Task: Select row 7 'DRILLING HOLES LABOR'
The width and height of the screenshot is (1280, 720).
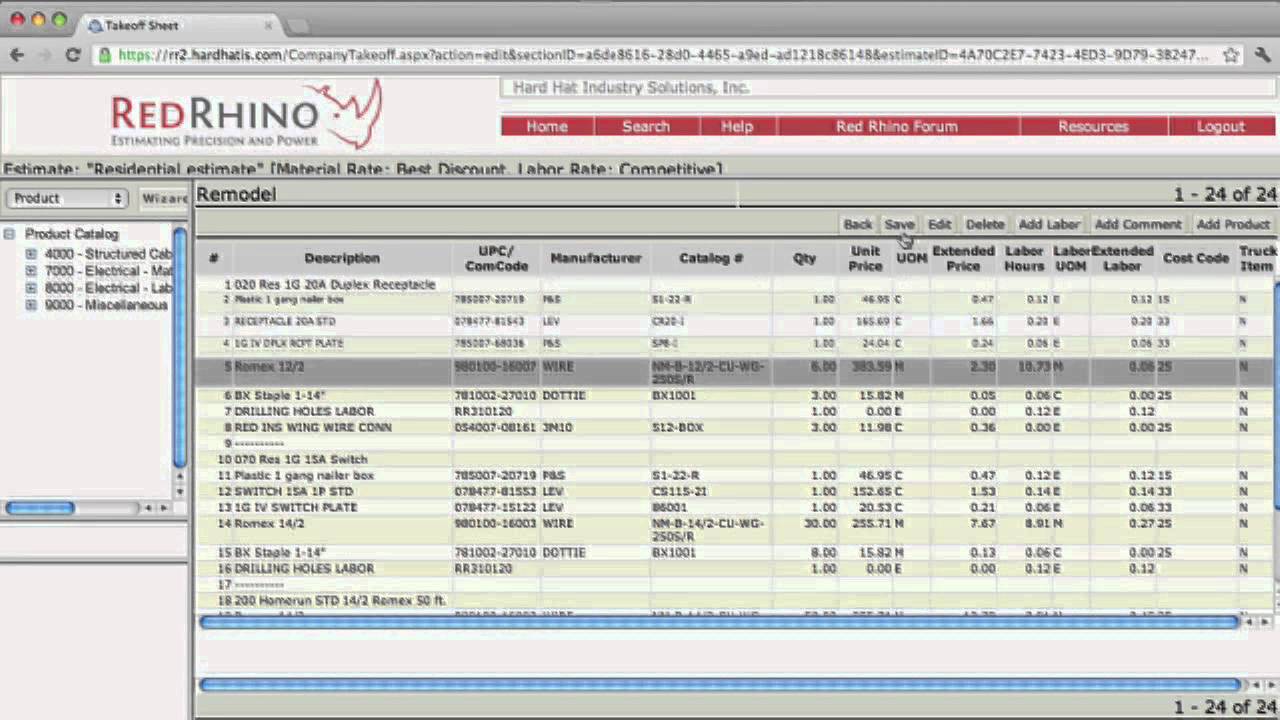Action: (x=735, y=411)
